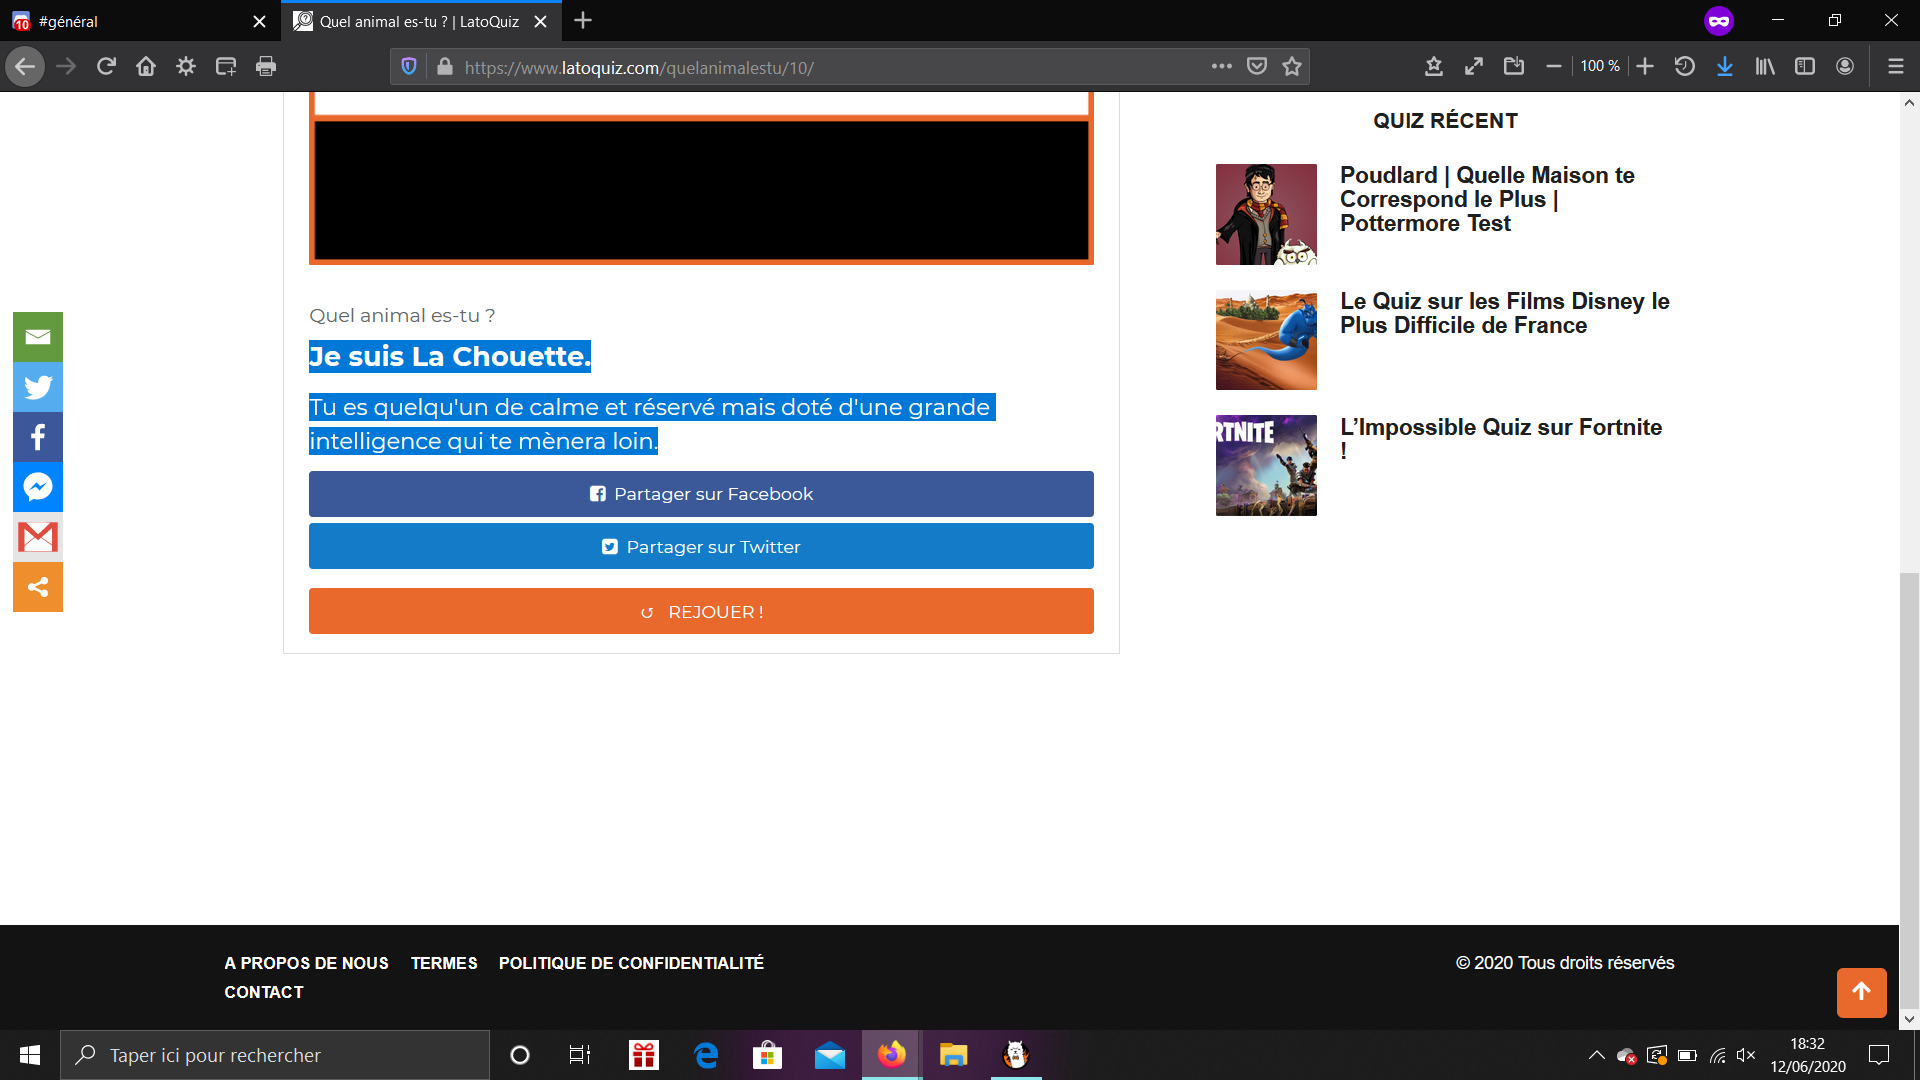The width and height of the screenshot is (1920, 1080).
Task: Open the Library menu icon
Action: tap(1764, 66)
